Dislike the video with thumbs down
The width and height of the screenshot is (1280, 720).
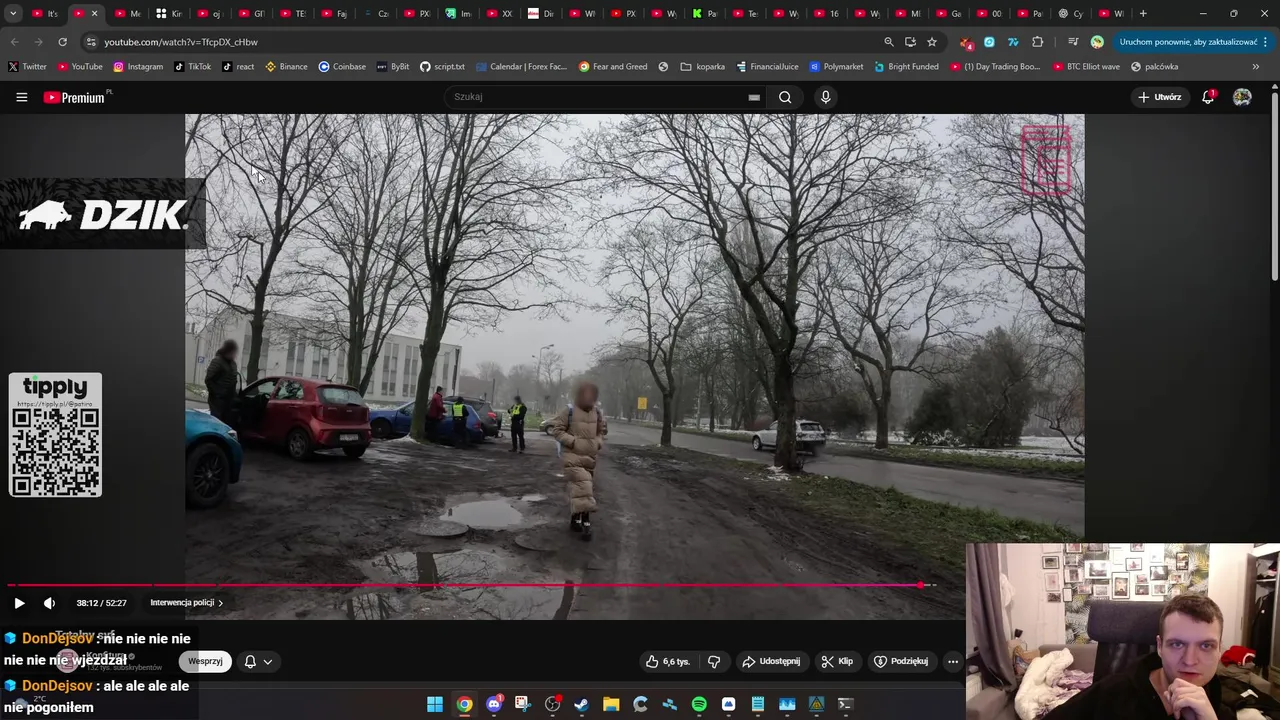tap(714, 661)
